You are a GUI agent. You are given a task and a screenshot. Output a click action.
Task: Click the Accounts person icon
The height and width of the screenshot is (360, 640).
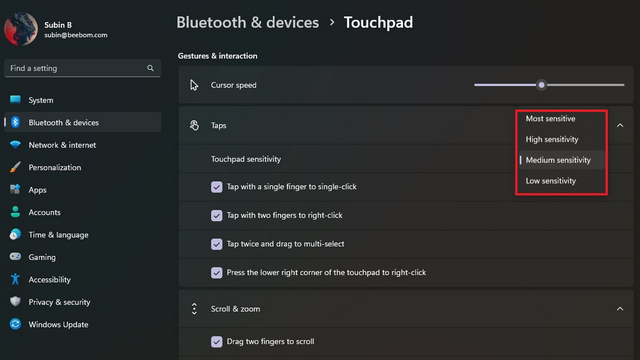(16, 212)
